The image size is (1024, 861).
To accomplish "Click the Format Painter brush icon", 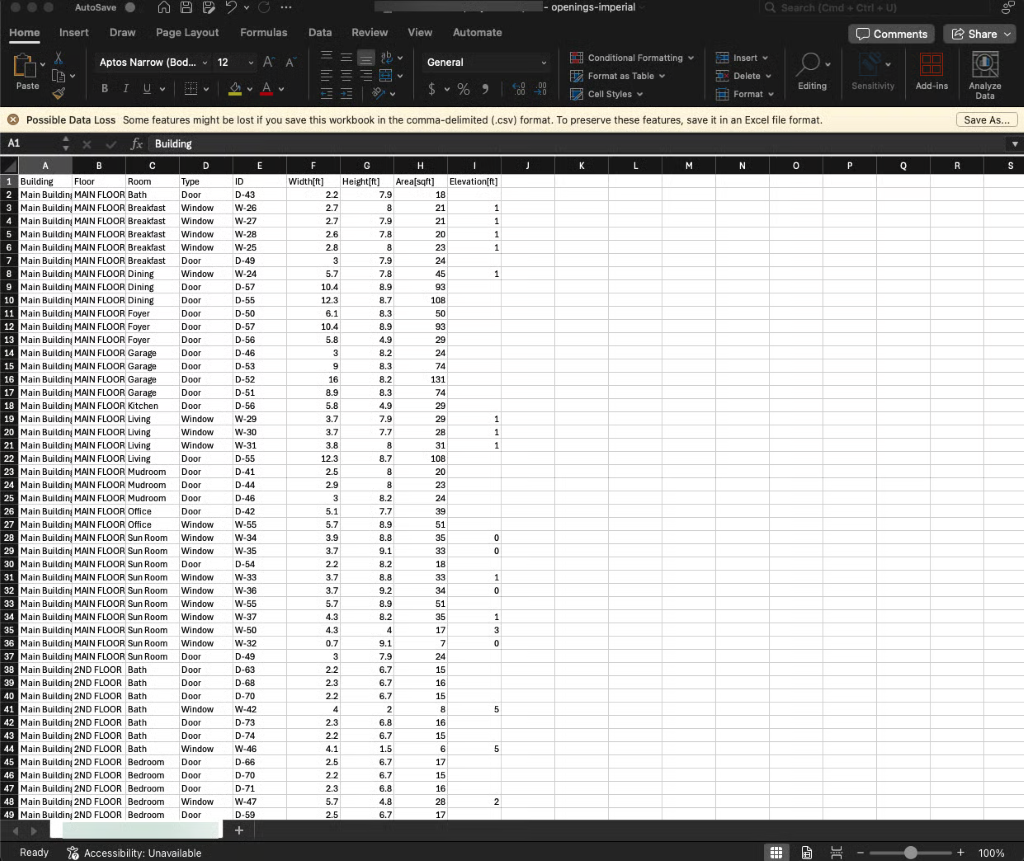I will tap(58, 92).
